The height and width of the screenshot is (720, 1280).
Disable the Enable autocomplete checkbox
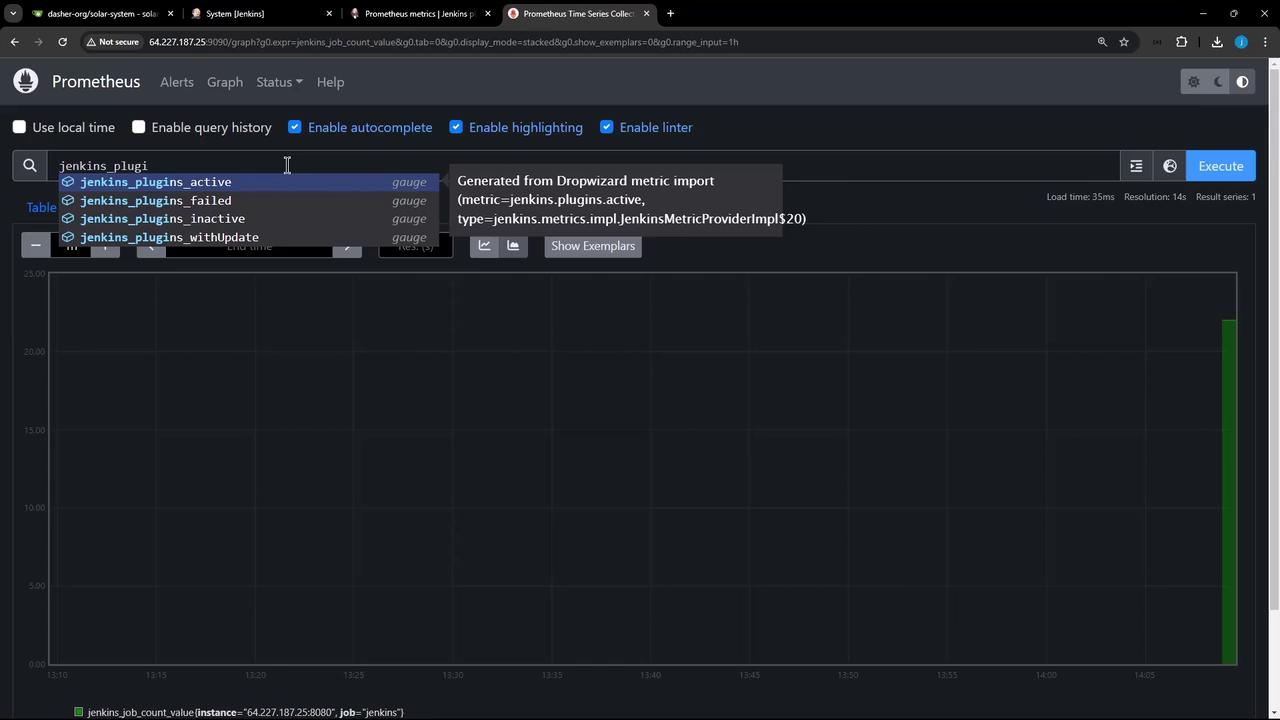tap(295, 127)
